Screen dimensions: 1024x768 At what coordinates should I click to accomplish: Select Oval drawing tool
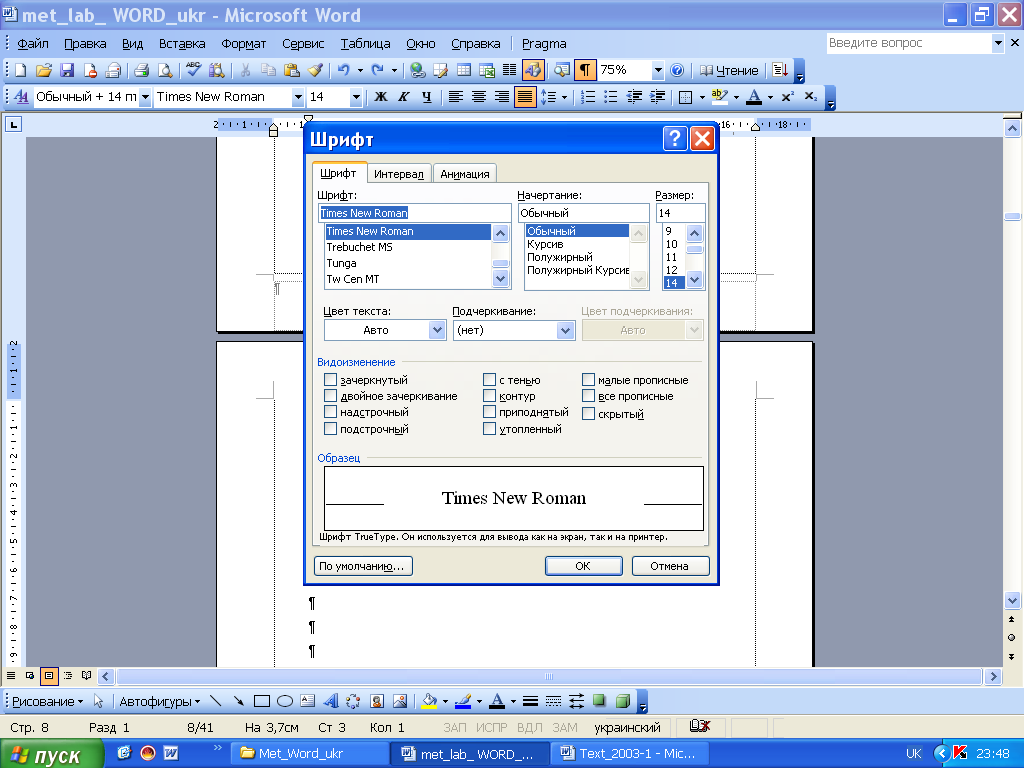pos(285,701)
